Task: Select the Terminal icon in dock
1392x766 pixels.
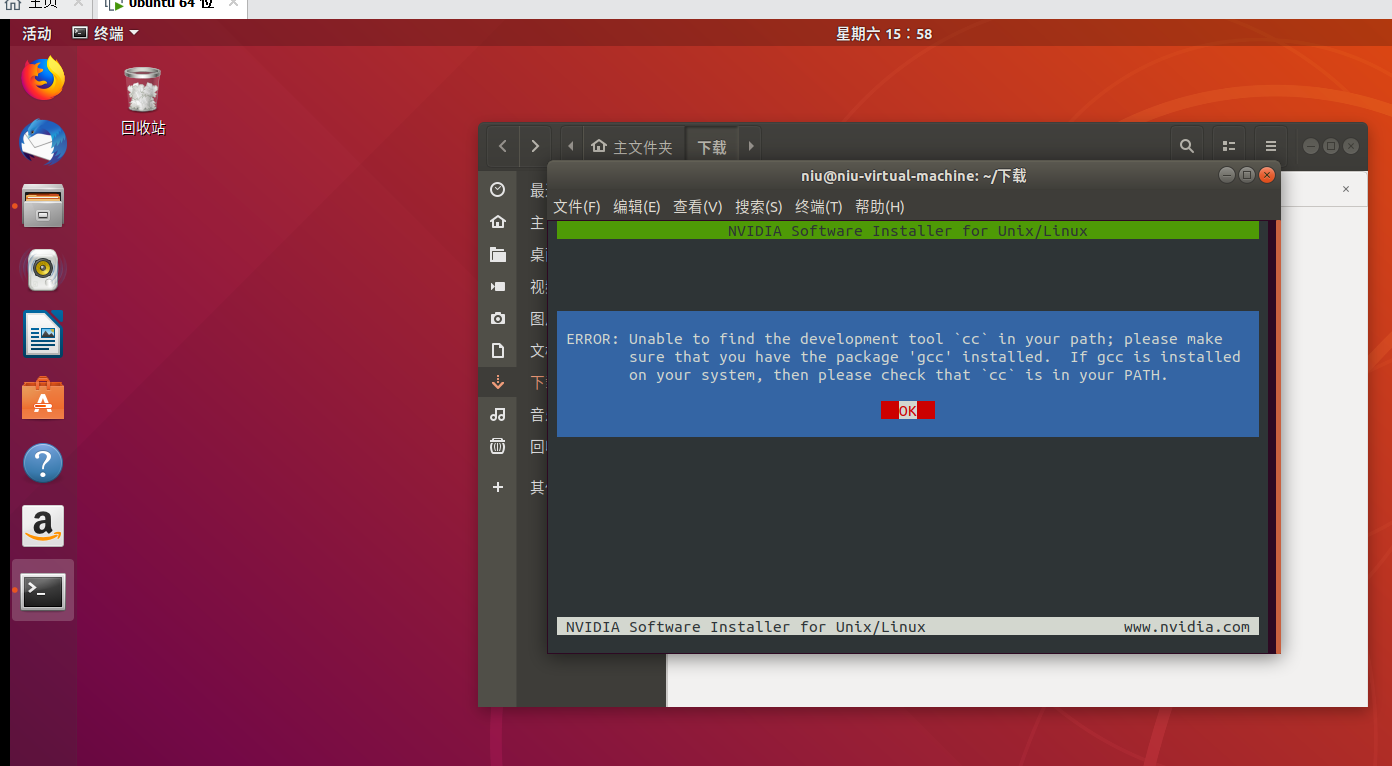Action: [x=43, y=591]
